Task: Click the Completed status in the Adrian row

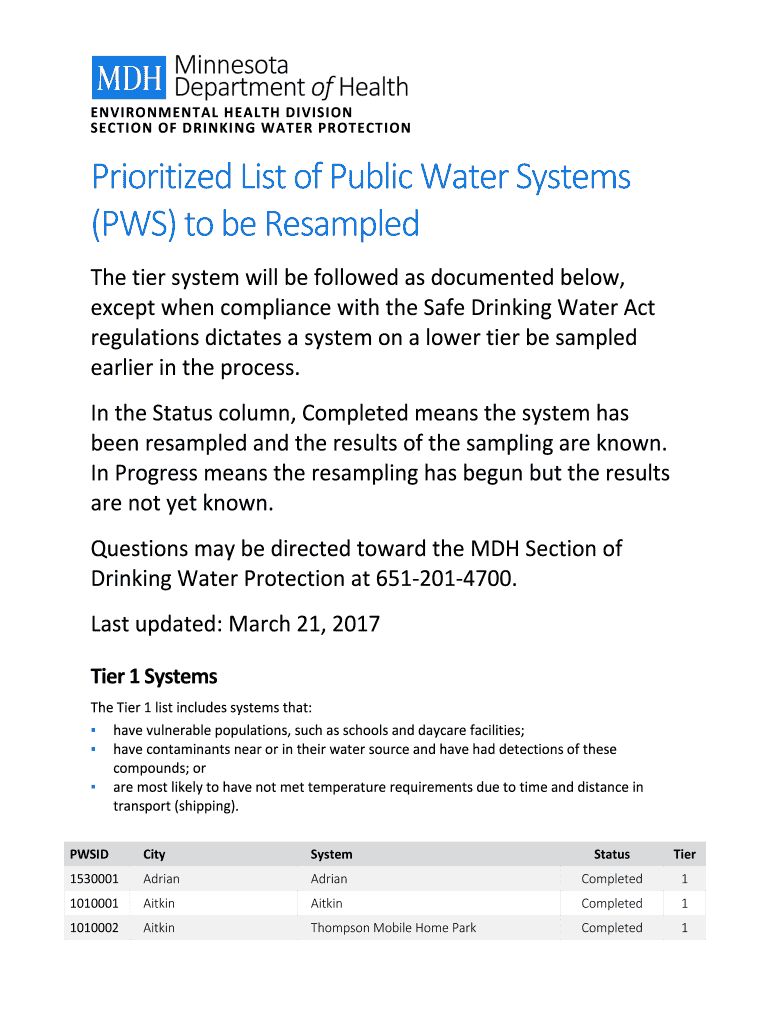Action: (612, 879)
